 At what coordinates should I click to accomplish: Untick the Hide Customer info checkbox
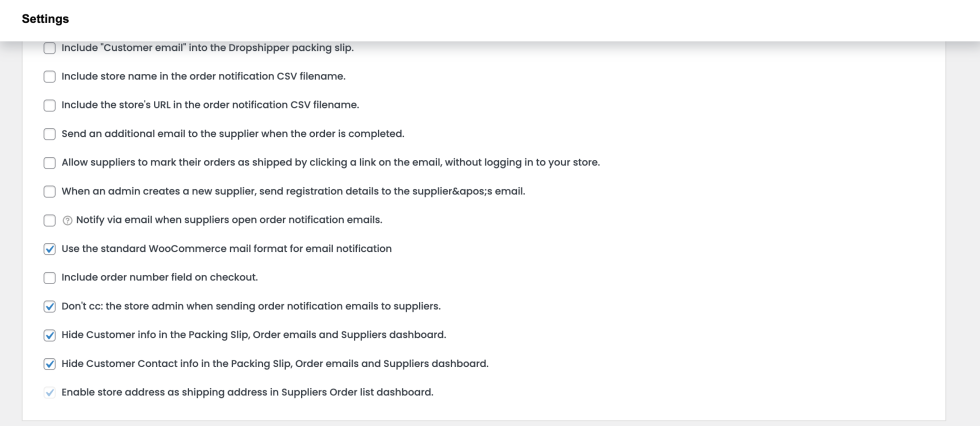(50, 335)
